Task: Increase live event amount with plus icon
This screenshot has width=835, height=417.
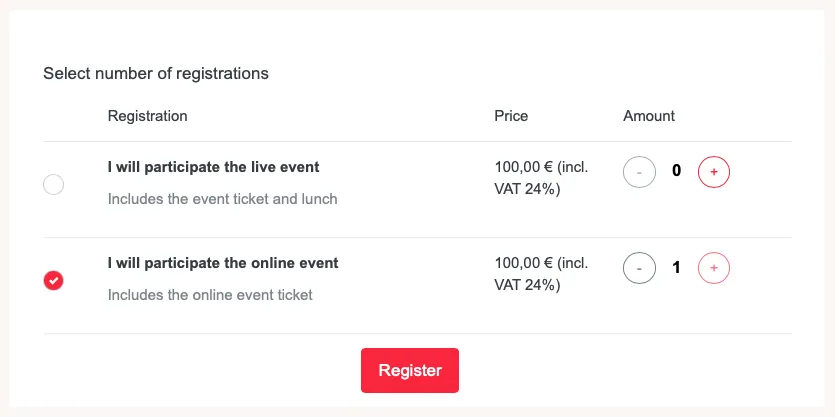Action: click(x=713, y=172)
